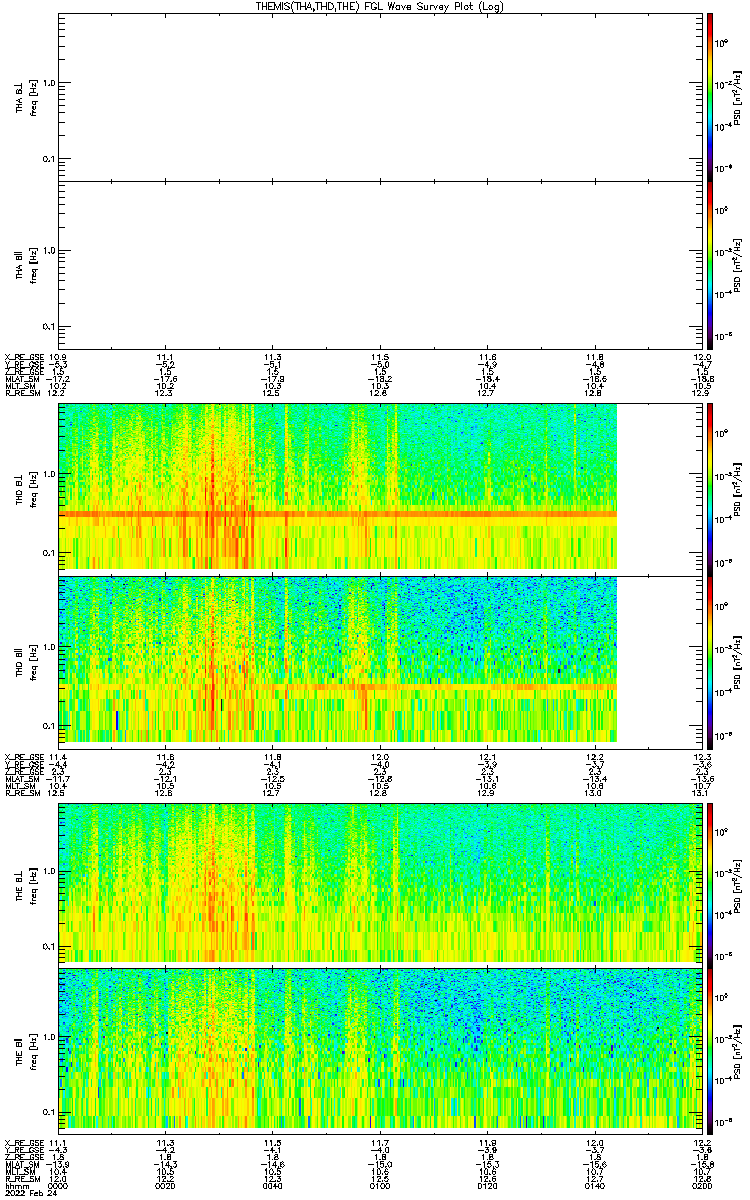
Task: Click the 1.0 frequency tick of THD B-parallel panel
Action: click(x=49, y=648)
